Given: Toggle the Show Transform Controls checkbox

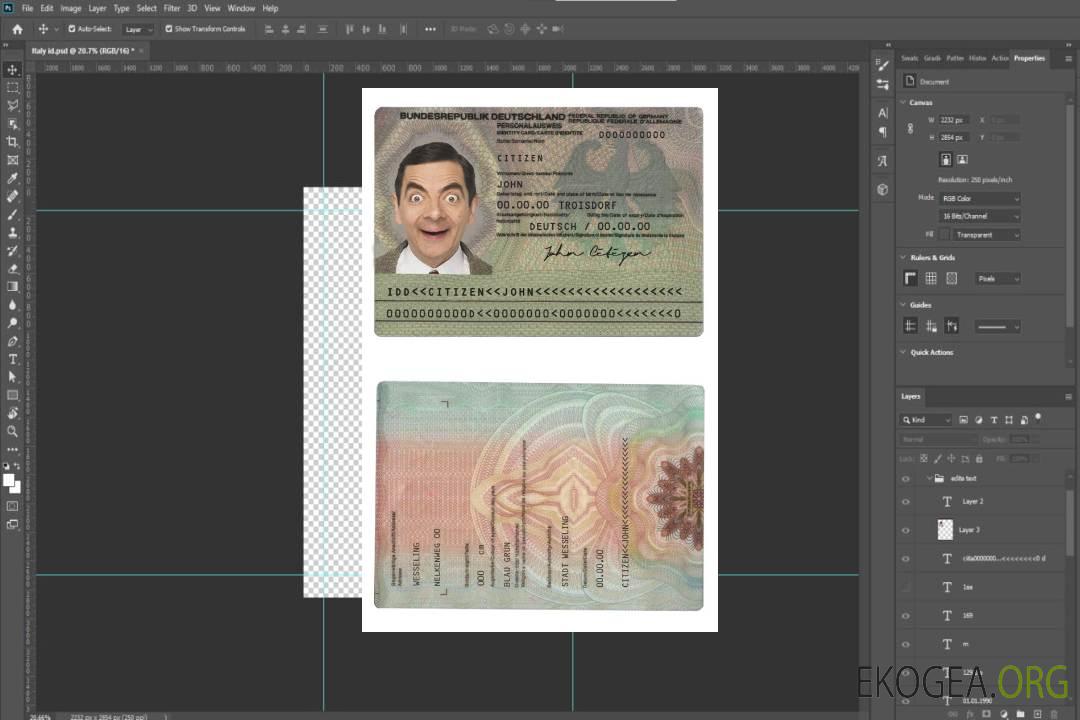Looking at the screenshot, I should 169,29.
